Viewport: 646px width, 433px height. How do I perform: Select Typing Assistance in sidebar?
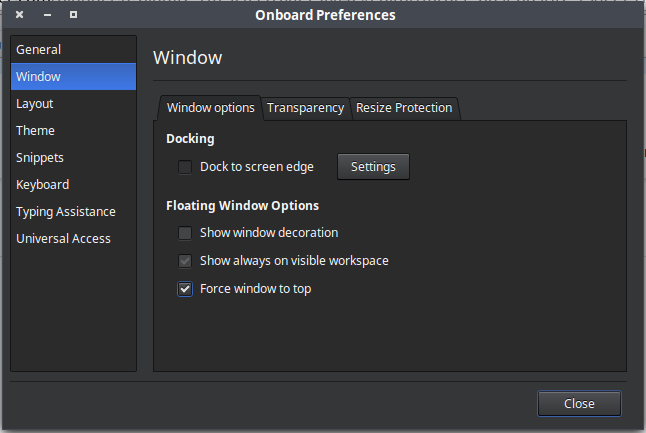[x=65, y=212]
